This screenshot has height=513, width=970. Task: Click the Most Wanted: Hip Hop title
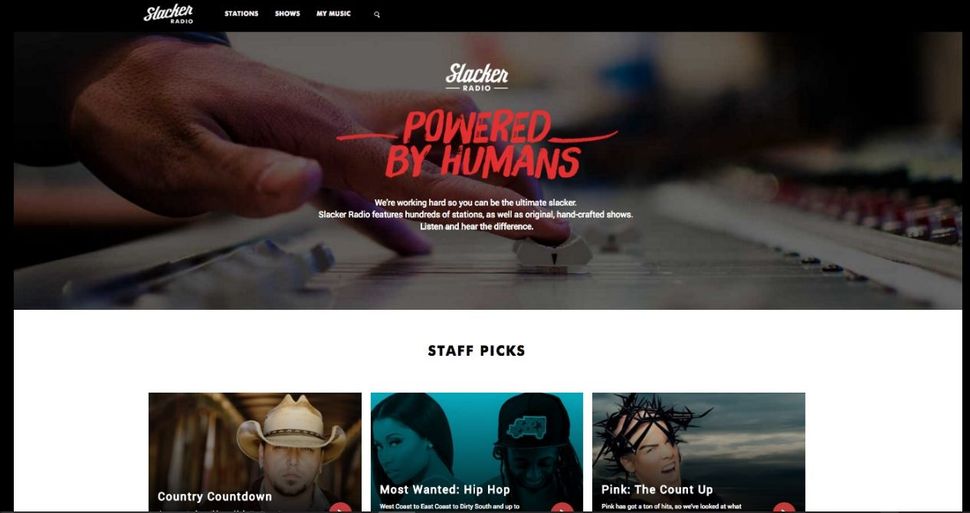[445, 489]
